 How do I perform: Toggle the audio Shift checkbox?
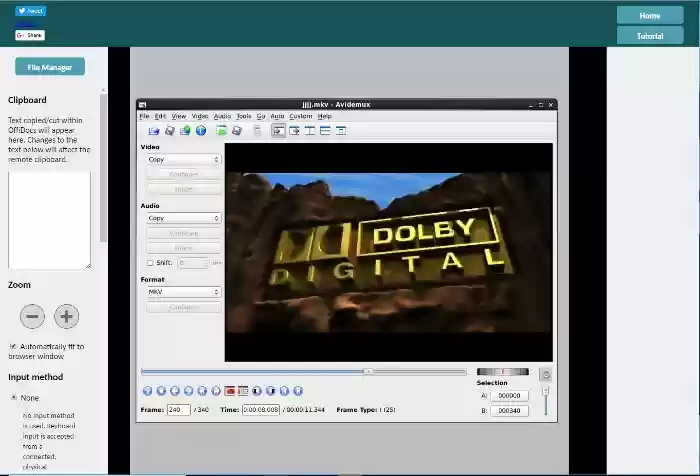[150, 263]
